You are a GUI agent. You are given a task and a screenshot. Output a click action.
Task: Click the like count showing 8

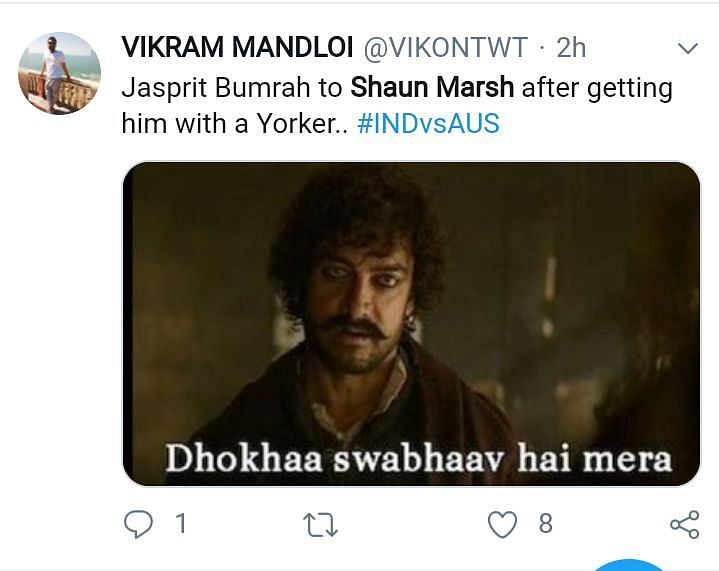[545, 523]
